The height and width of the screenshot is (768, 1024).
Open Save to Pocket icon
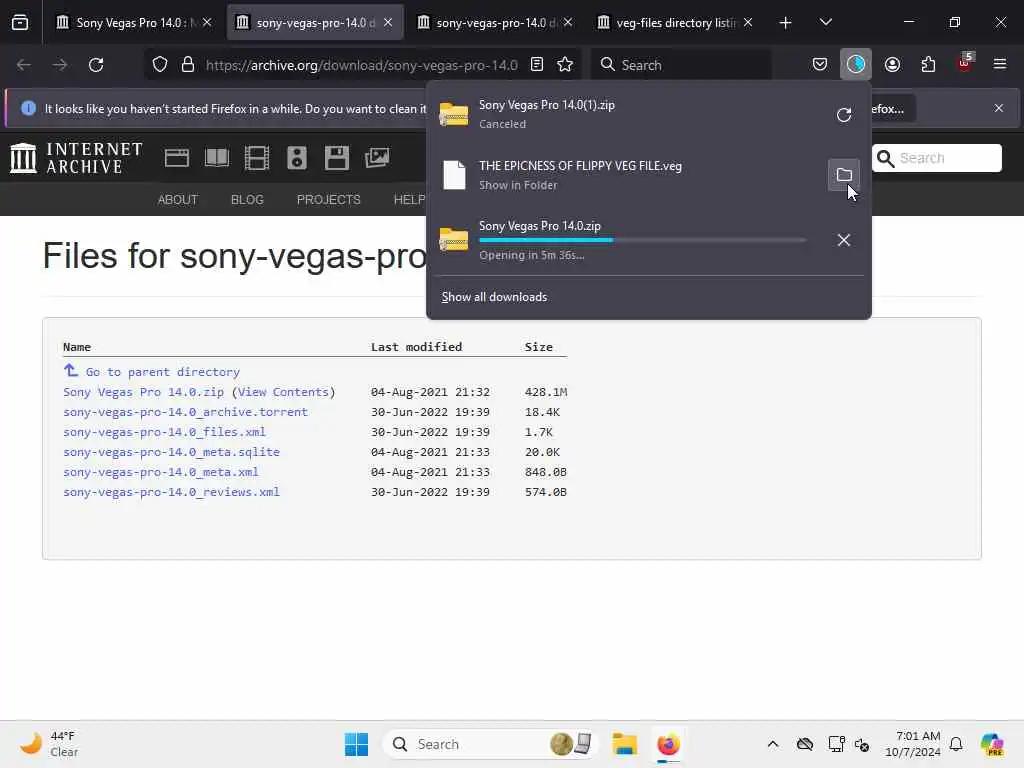click(x=820, y=65)
